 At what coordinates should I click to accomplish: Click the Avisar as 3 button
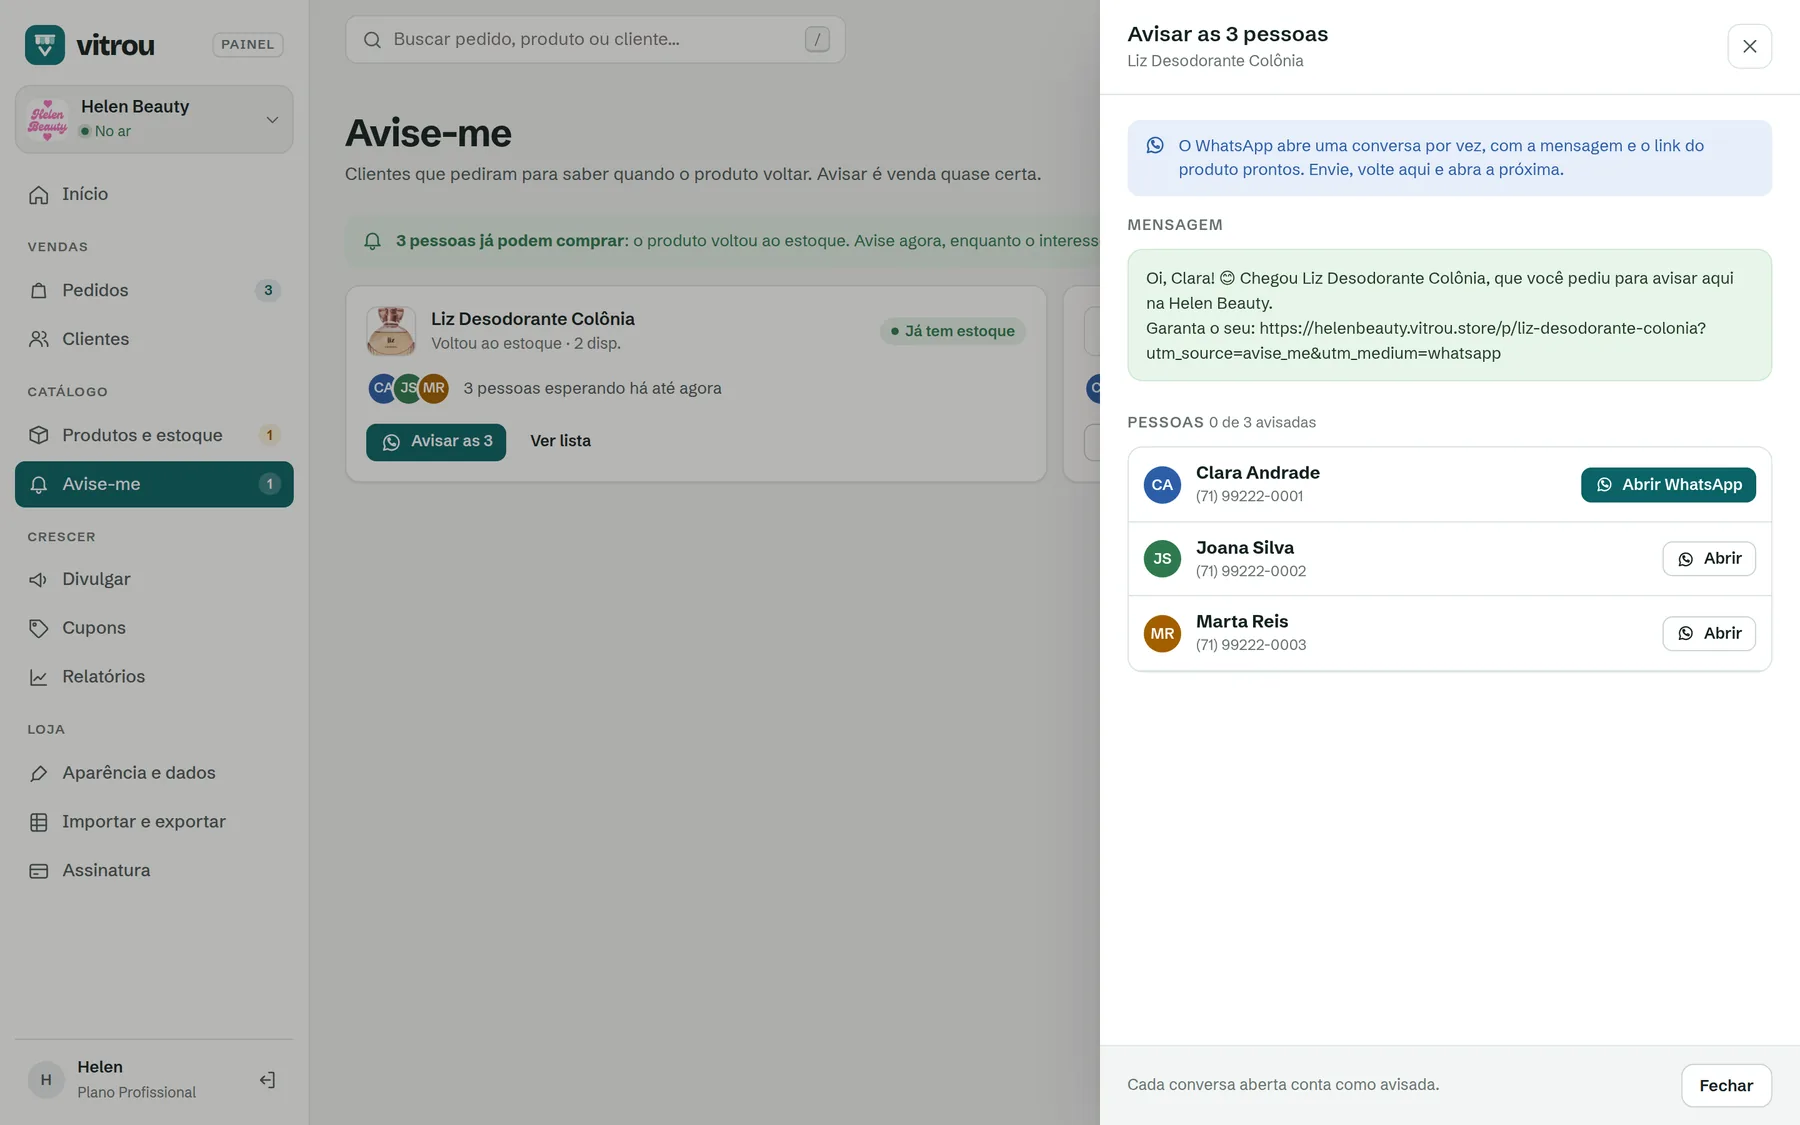coord(436,441)
